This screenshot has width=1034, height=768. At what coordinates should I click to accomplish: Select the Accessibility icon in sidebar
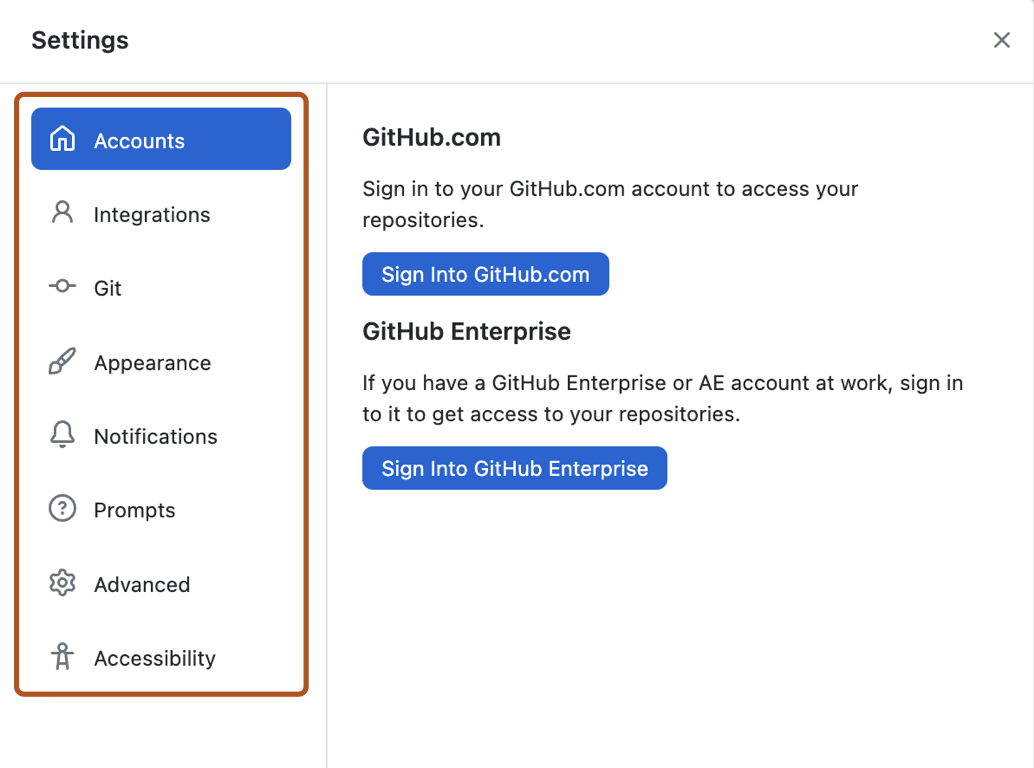[x=62, y=658]
